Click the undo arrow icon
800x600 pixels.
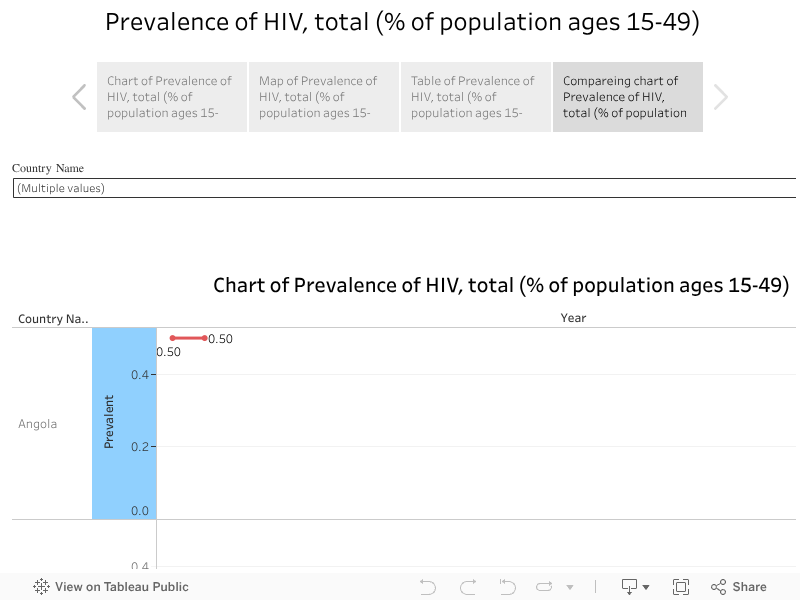coord(428,587)
